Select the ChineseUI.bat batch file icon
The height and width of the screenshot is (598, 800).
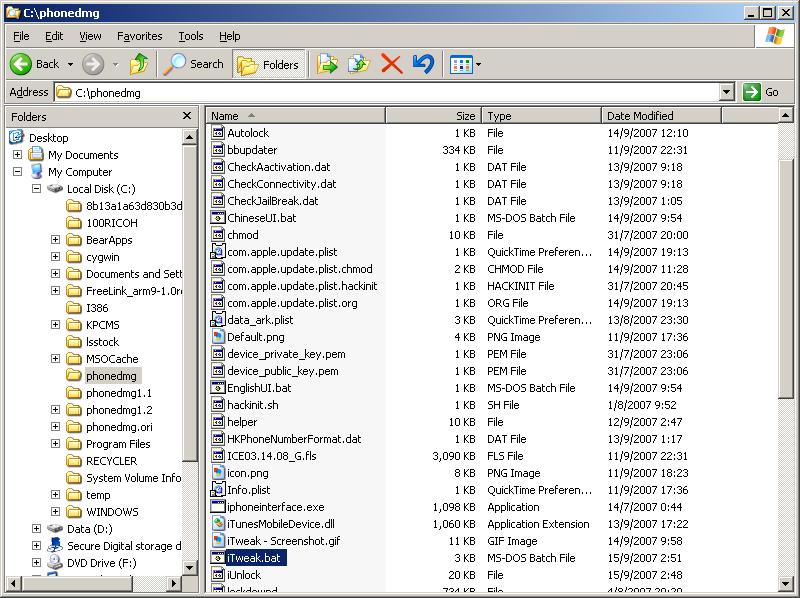click(x=218, y=218)
